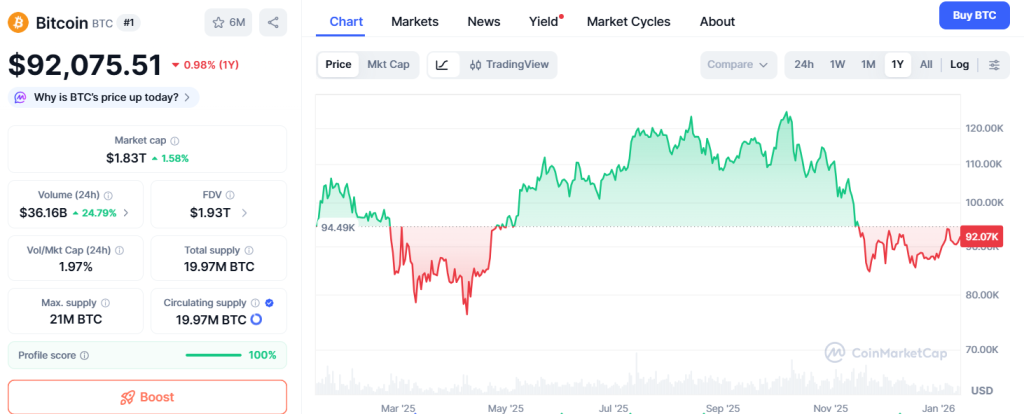Open the Compare dropdown
The width and height of the screenshot is (1024, 414).
pos(738,65)
